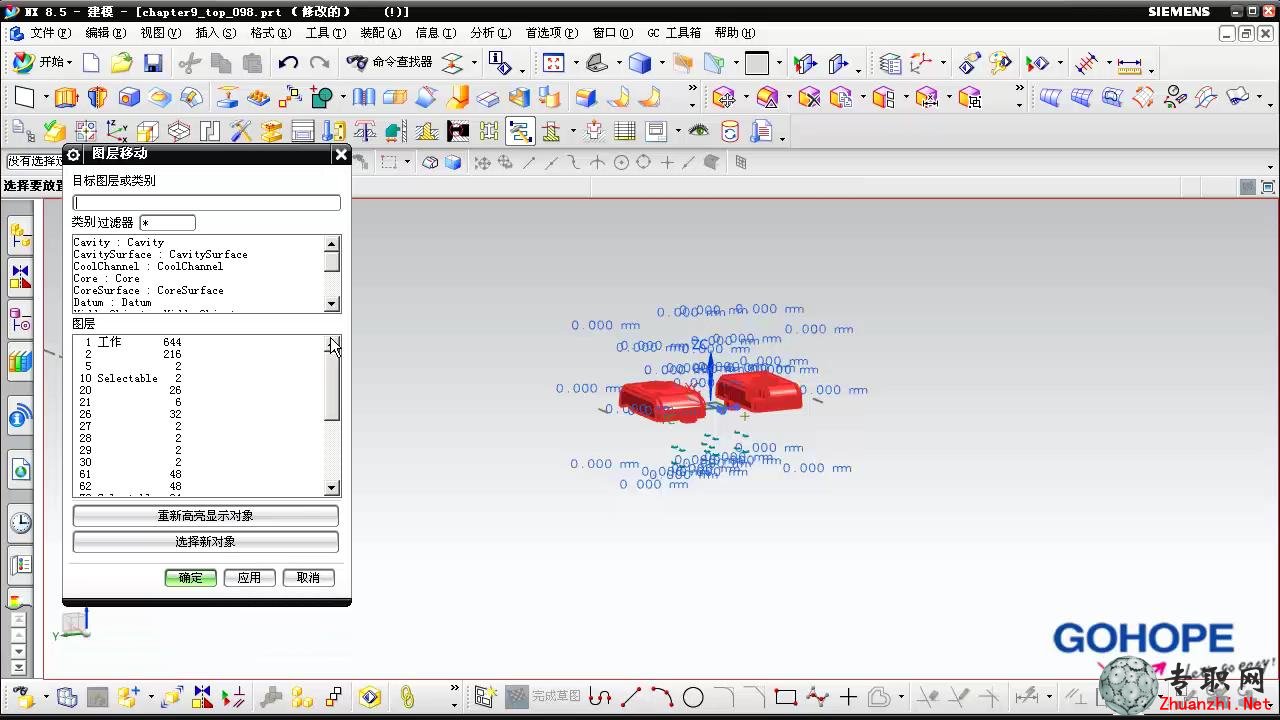The height and width of the screenshot is (720, 1280).
Task: Click the Layer Move dialog settings gear
Action: (73, 154)
